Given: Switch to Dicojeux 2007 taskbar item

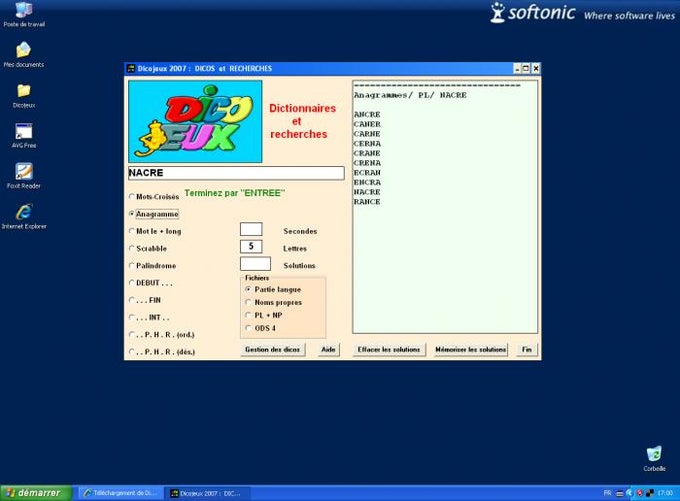Looking at the screenshot, I should point(210,493).
